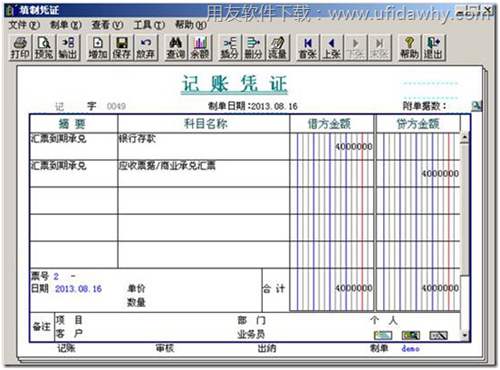Click 合计 credit total 4000000
Image resolution: width=500 pixels, height=370 pixels.
(440, 288)
